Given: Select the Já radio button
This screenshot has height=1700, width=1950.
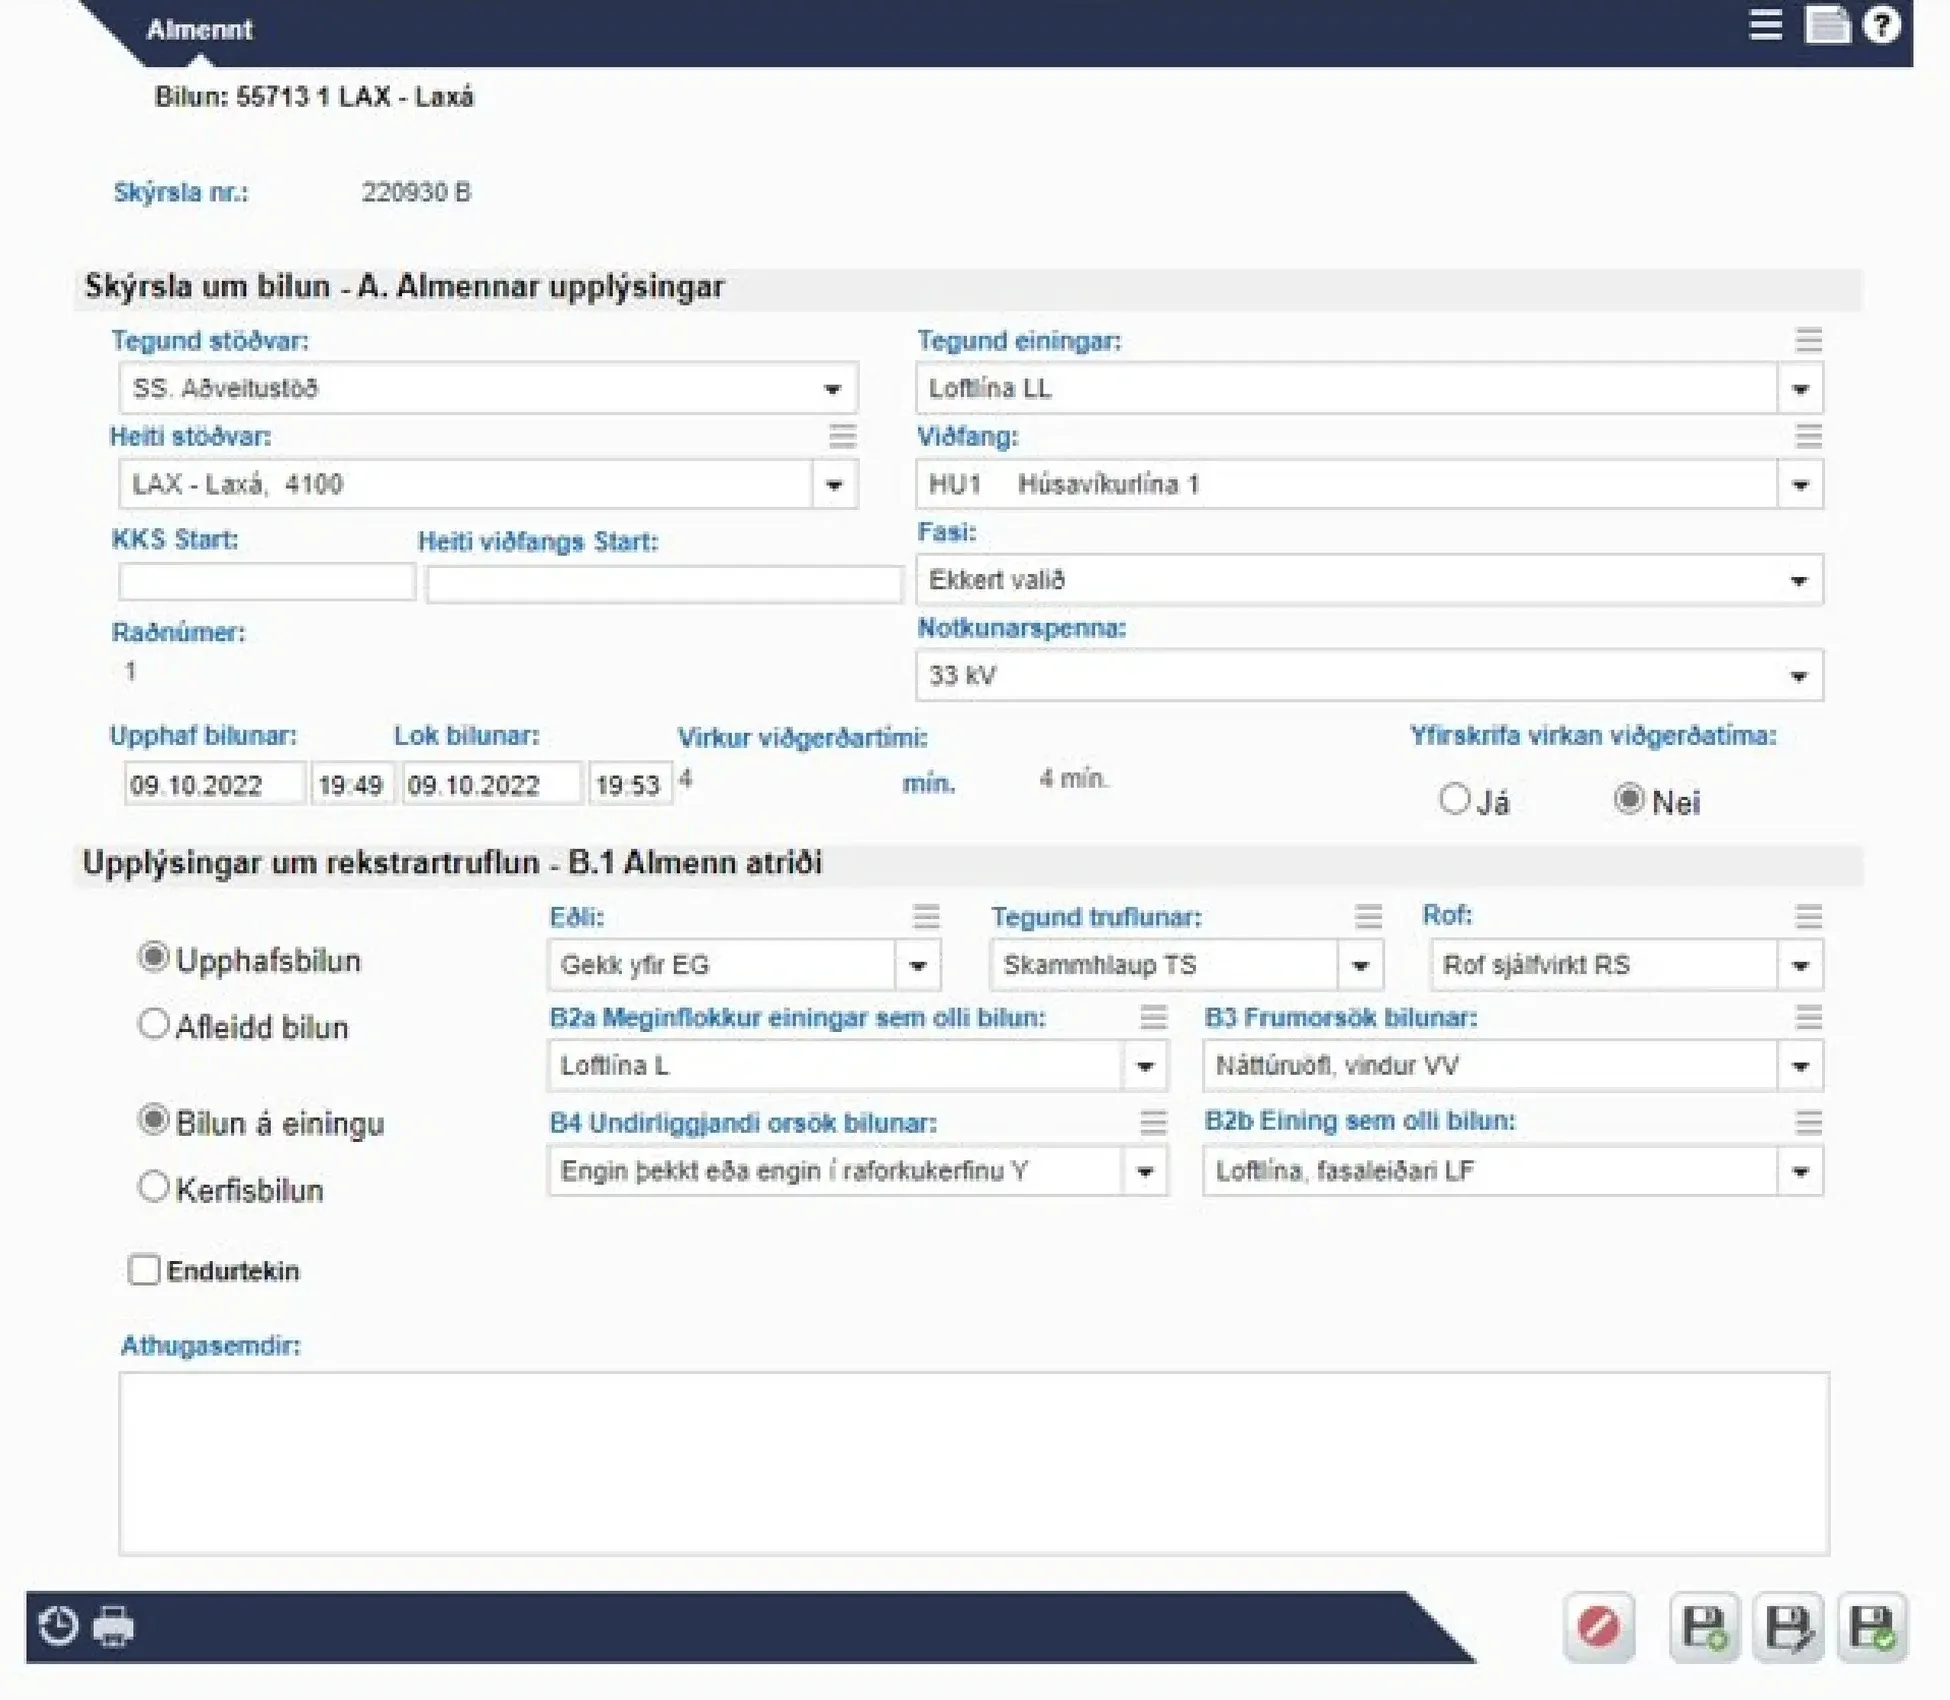Looking at the screenshot, I should point(1454,799).
